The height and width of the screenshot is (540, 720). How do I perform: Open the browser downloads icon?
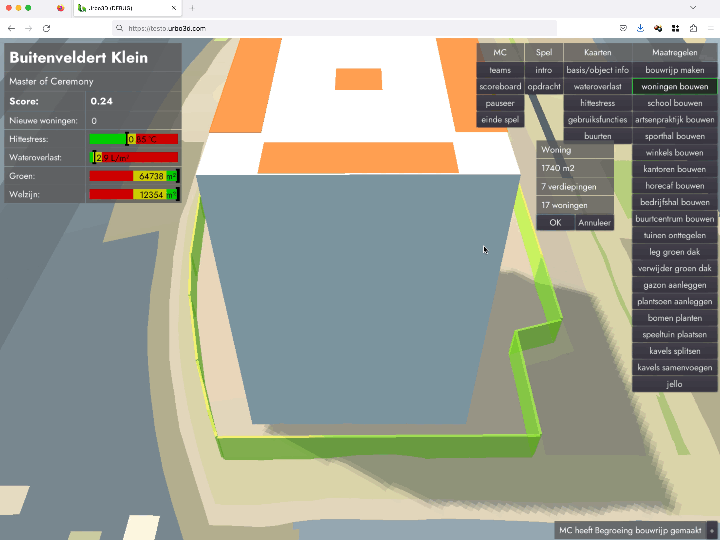coord(640,28)
